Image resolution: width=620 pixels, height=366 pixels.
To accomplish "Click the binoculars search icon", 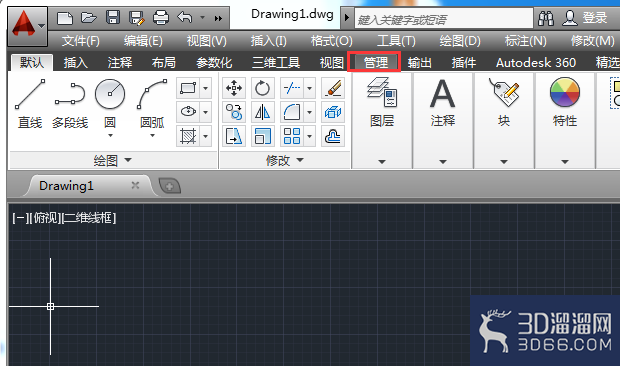I will (x=546, y=18).
